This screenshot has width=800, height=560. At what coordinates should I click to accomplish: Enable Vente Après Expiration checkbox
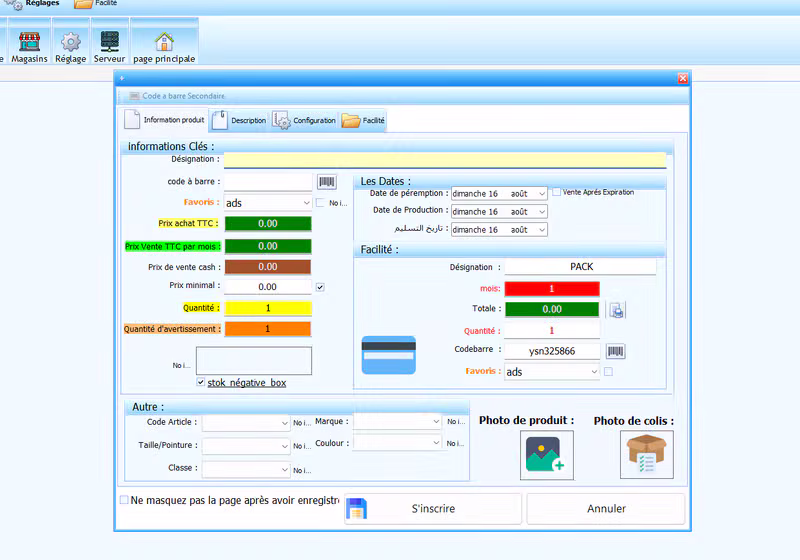pyautogui.click(x=557, y=192)
